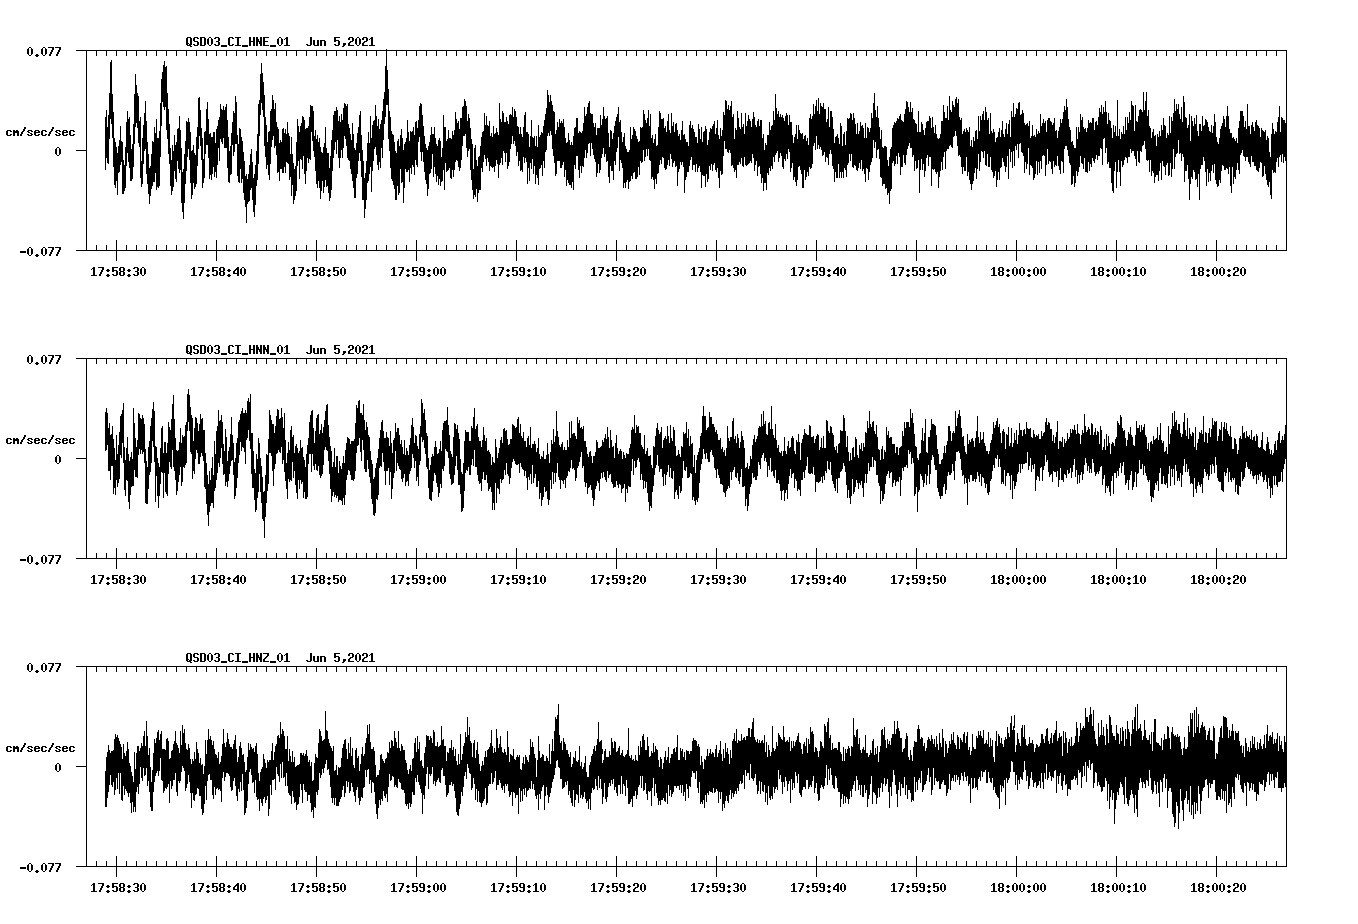The width and height of the screenshot is (1358, 924).
Task: Click the 17:59:10 time label under HNE plot
Action: [x=518, y=272]
